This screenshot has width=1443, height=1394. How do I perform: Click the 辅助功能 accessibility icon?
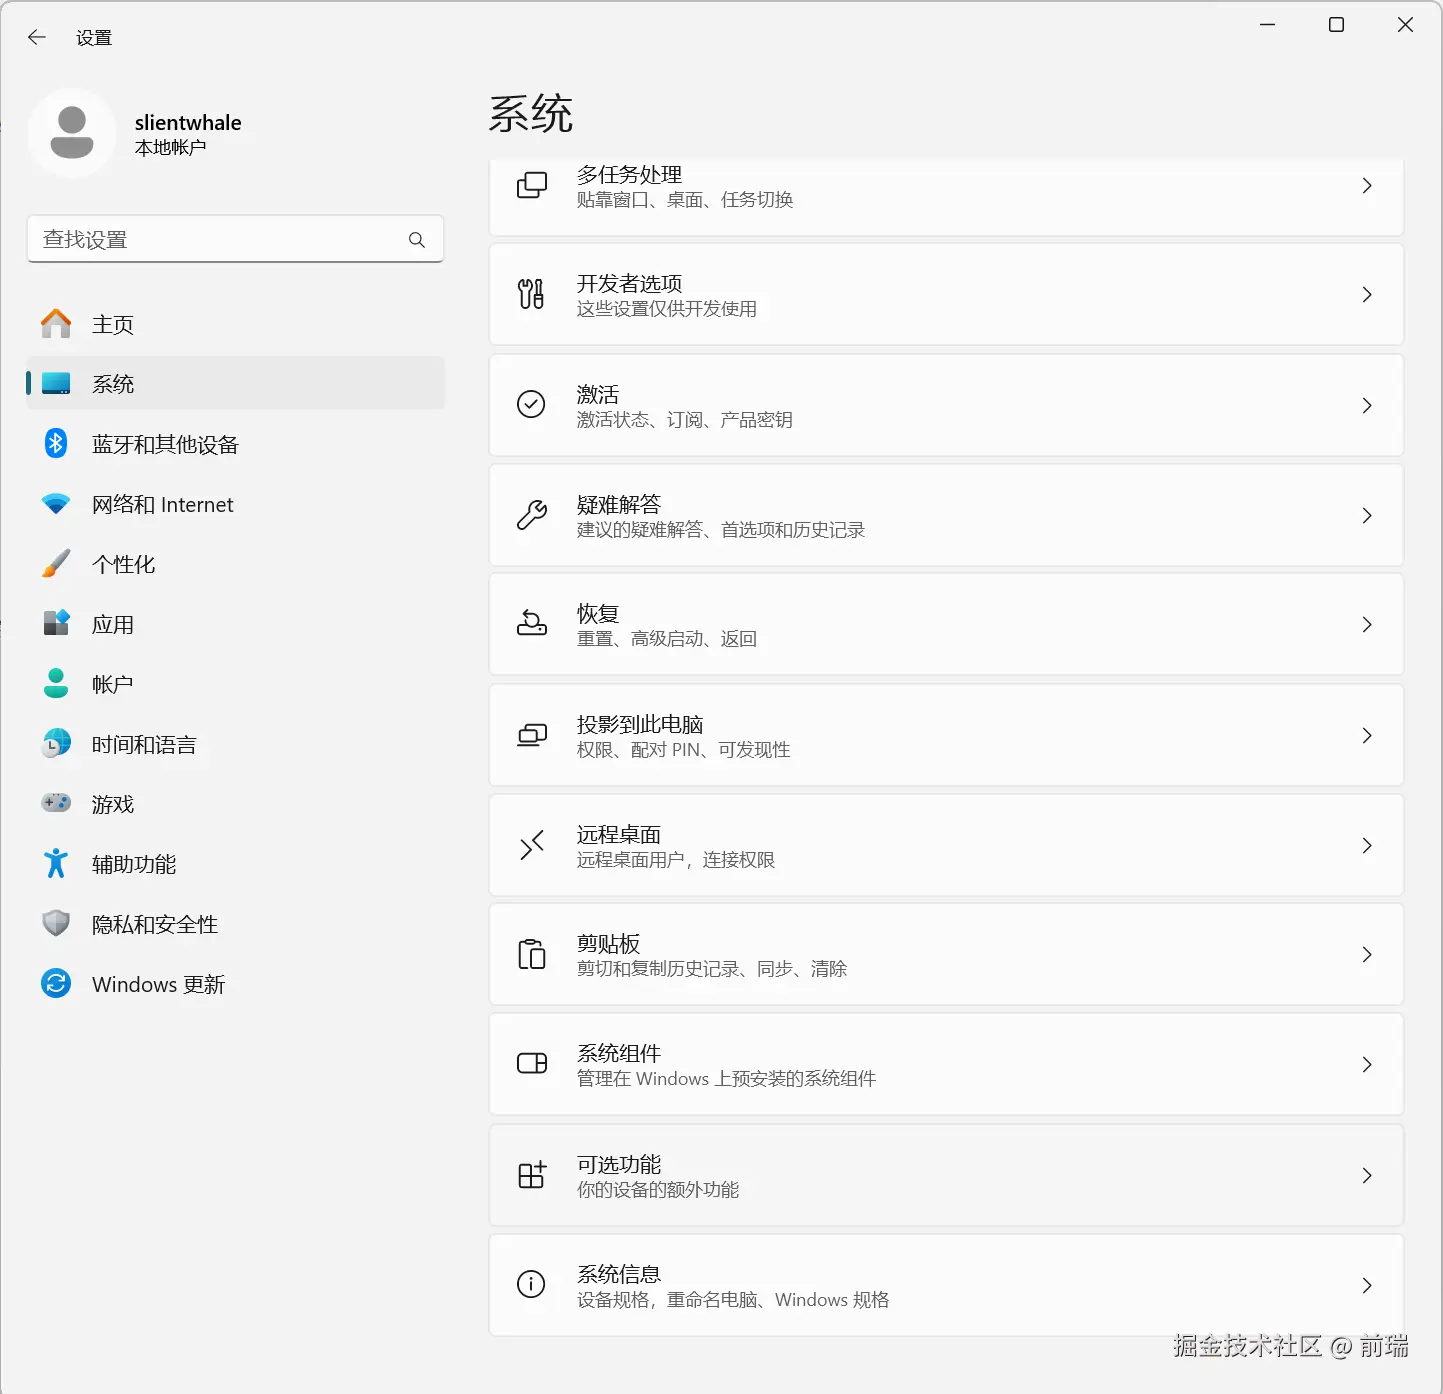pos(56,863)
